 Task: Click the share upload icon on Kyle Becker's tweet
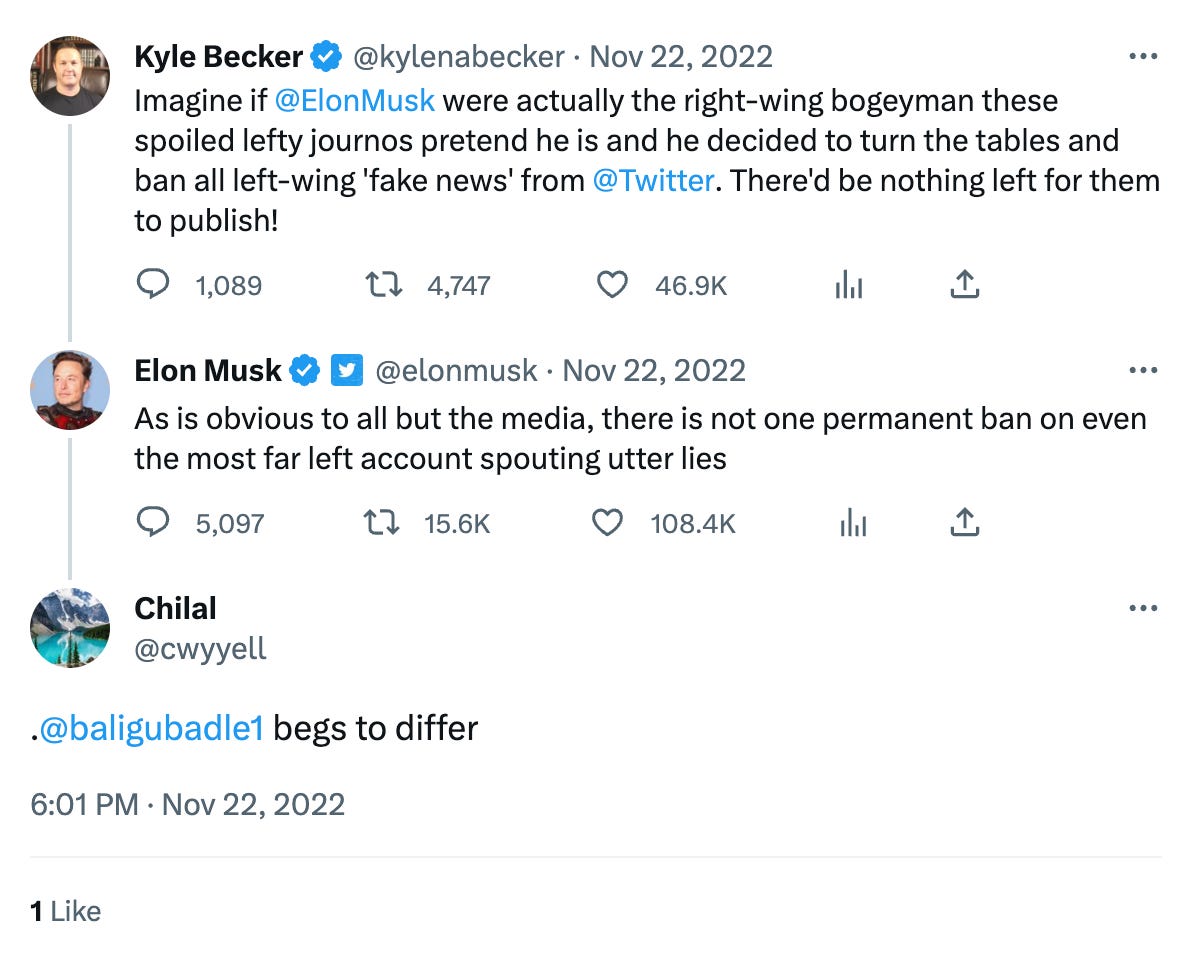(x=964, y=285)
